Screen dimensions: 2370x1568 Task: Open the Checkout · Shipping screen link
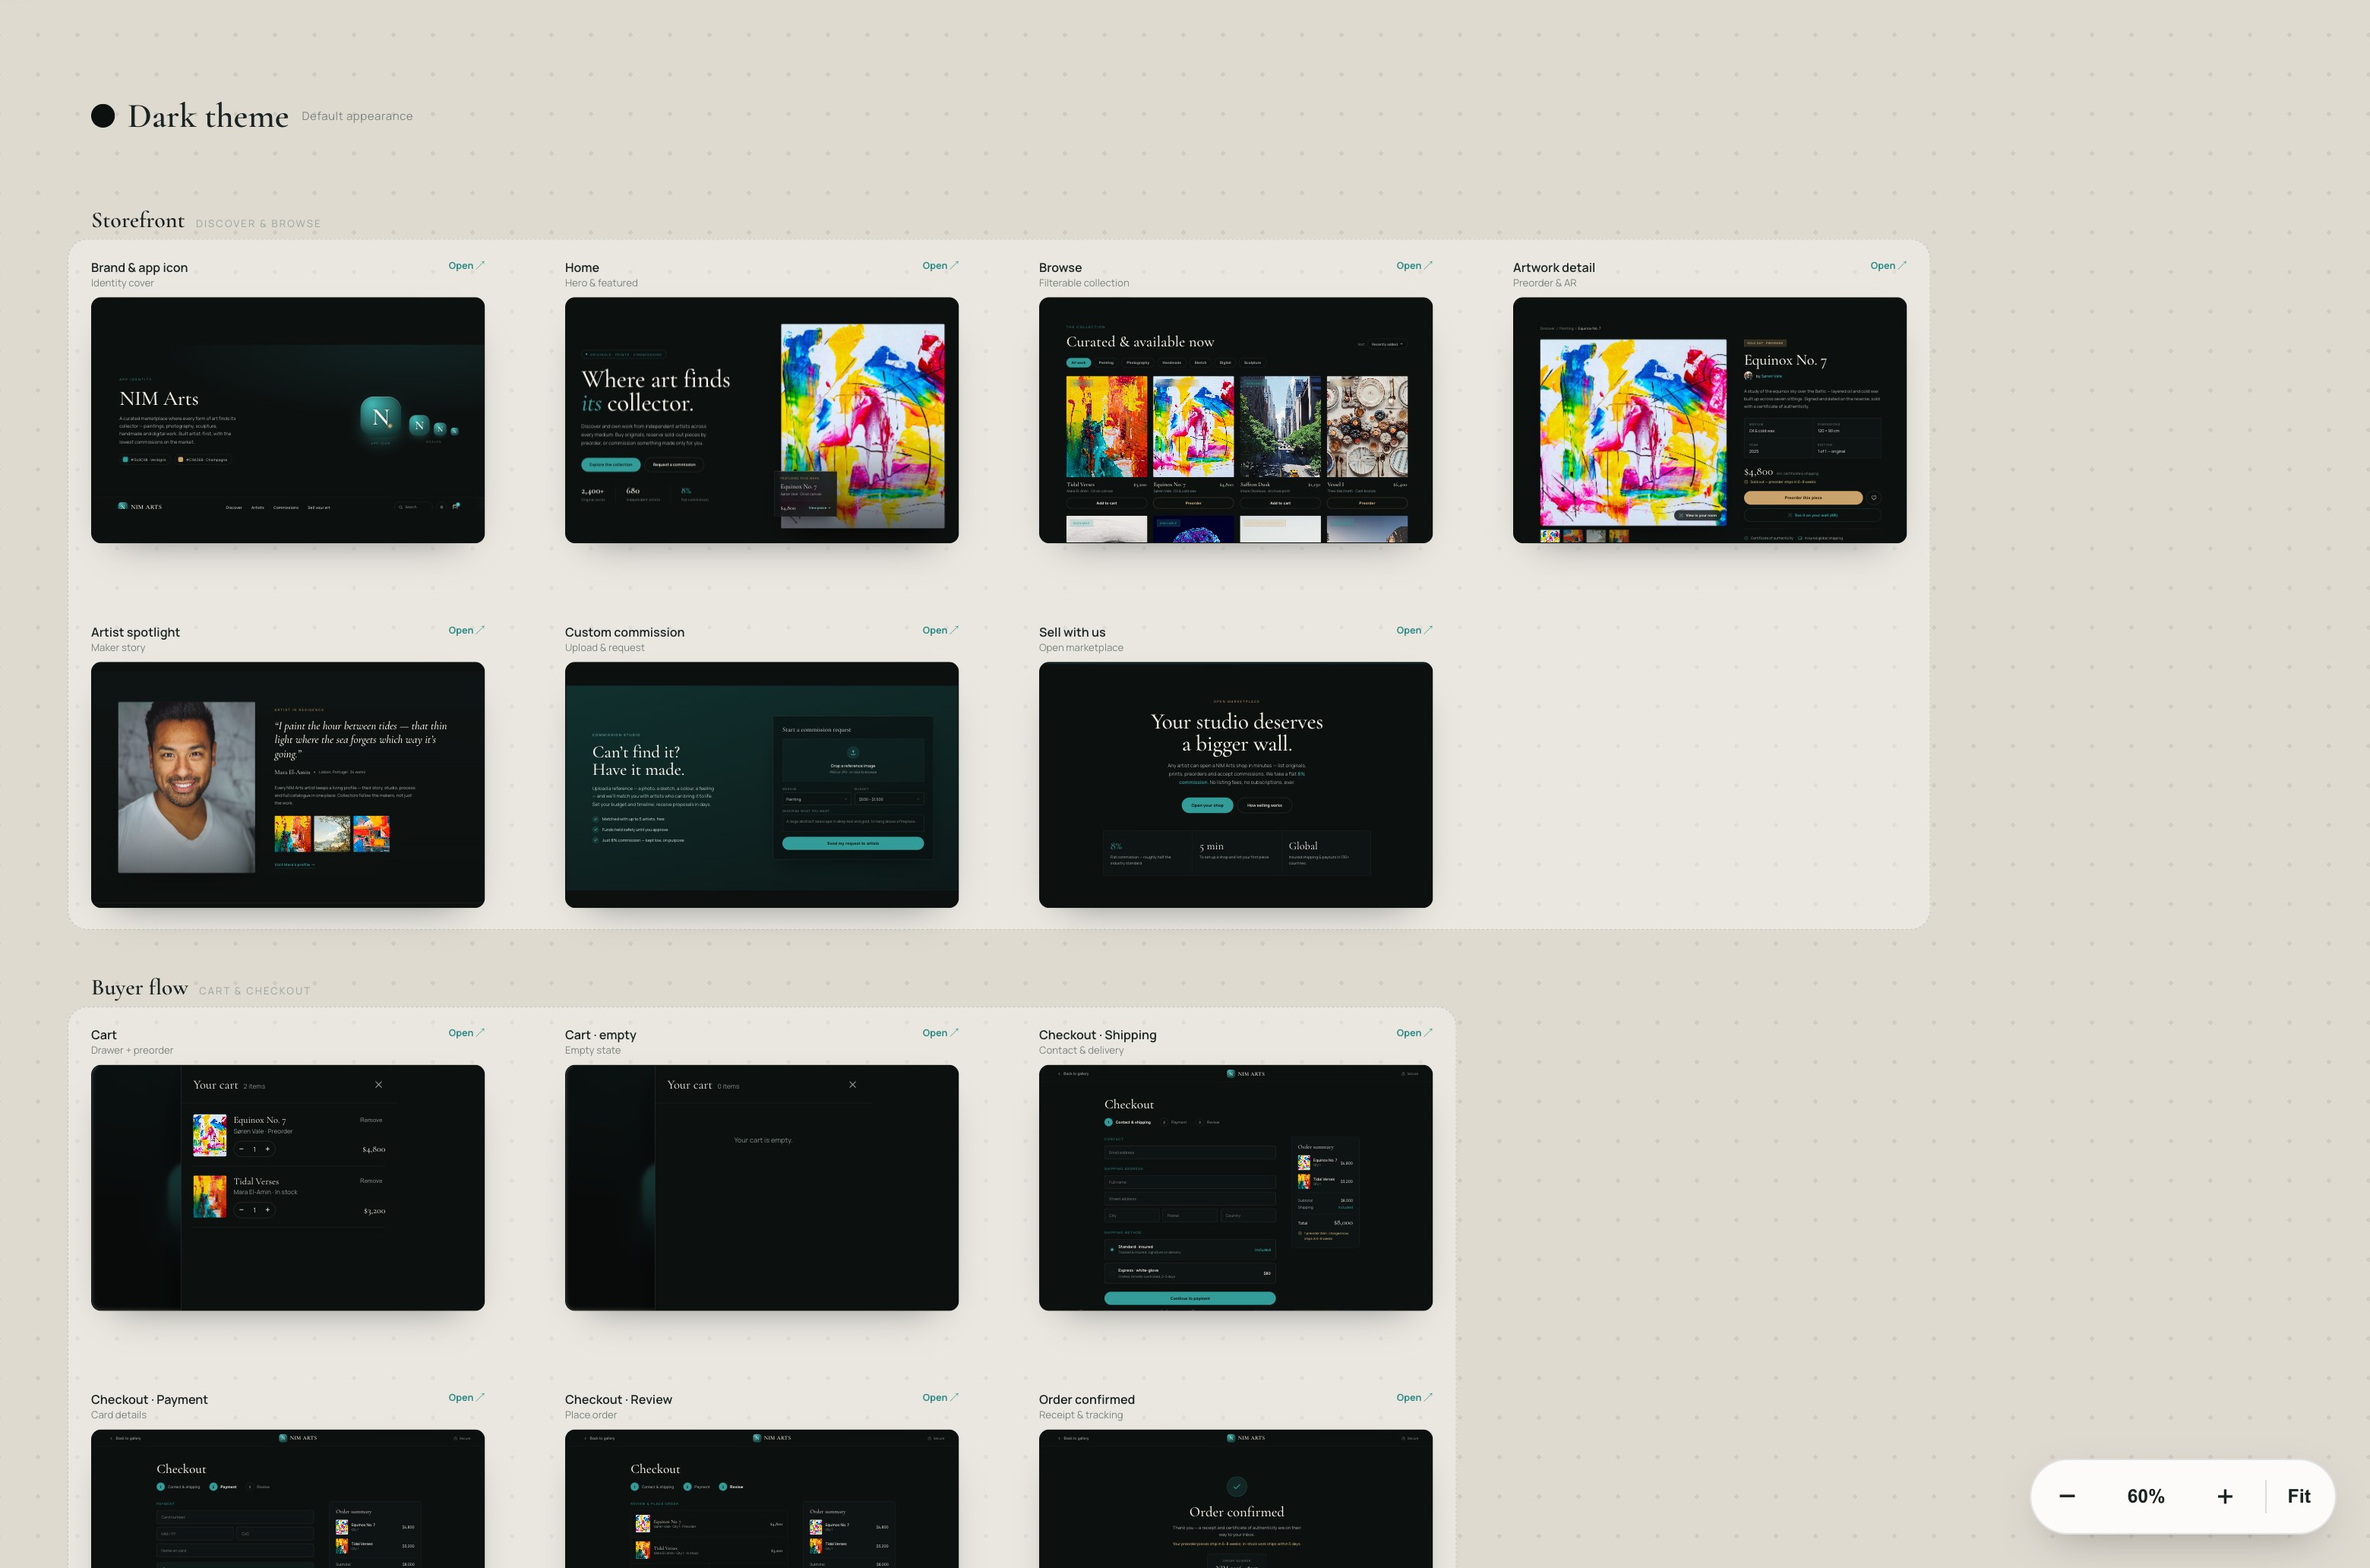click(1414, 1033)
